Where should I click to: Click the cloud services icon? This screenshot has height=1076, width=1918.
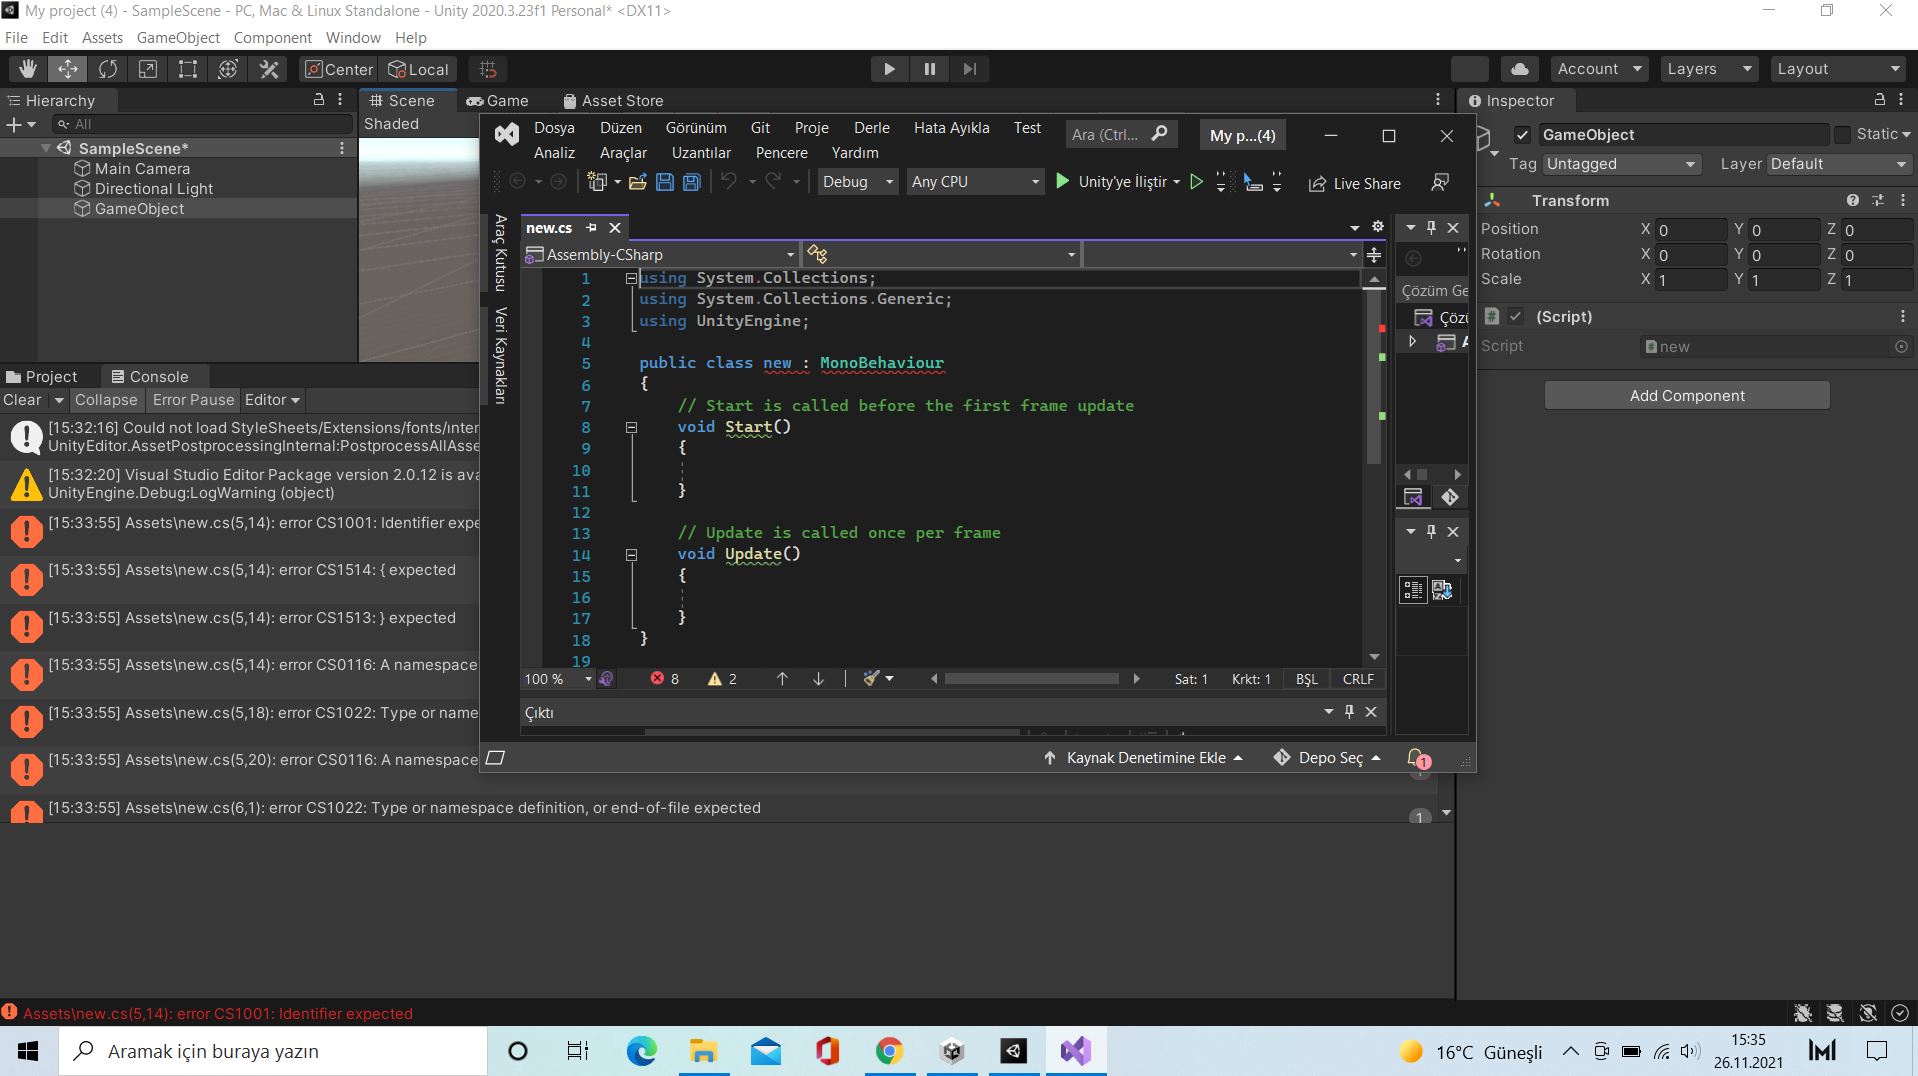pyautogui.click(x=1520, y=69)
